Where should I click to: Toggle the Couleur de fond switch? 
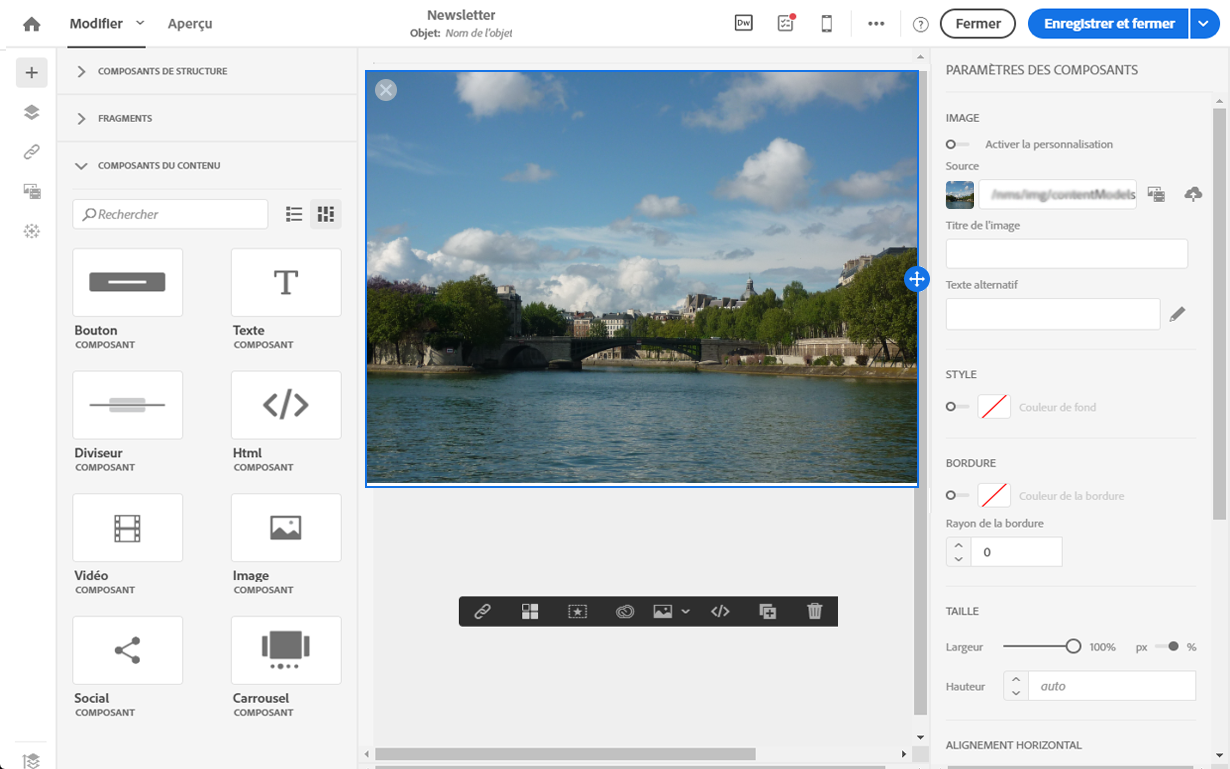(957, 407)
